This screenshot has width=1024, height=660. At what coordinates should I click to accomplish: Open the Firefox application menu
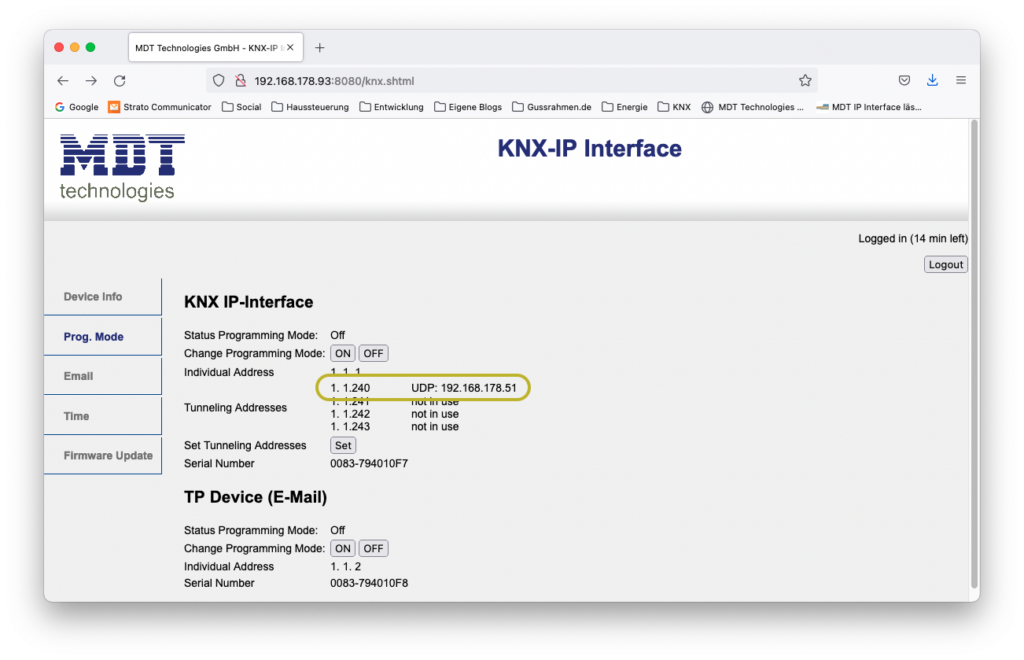click(x=961, y=80)
